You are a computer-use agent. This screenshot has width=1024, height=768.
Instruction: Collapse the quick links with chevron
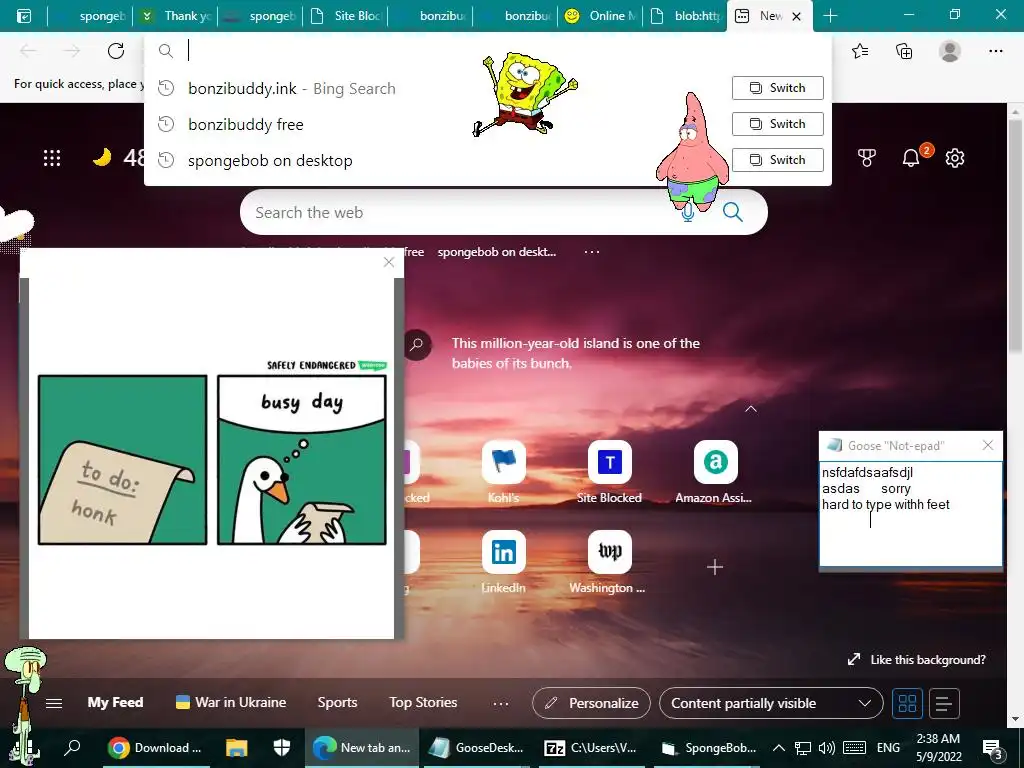pyautogui.click(x=751, y=409)
